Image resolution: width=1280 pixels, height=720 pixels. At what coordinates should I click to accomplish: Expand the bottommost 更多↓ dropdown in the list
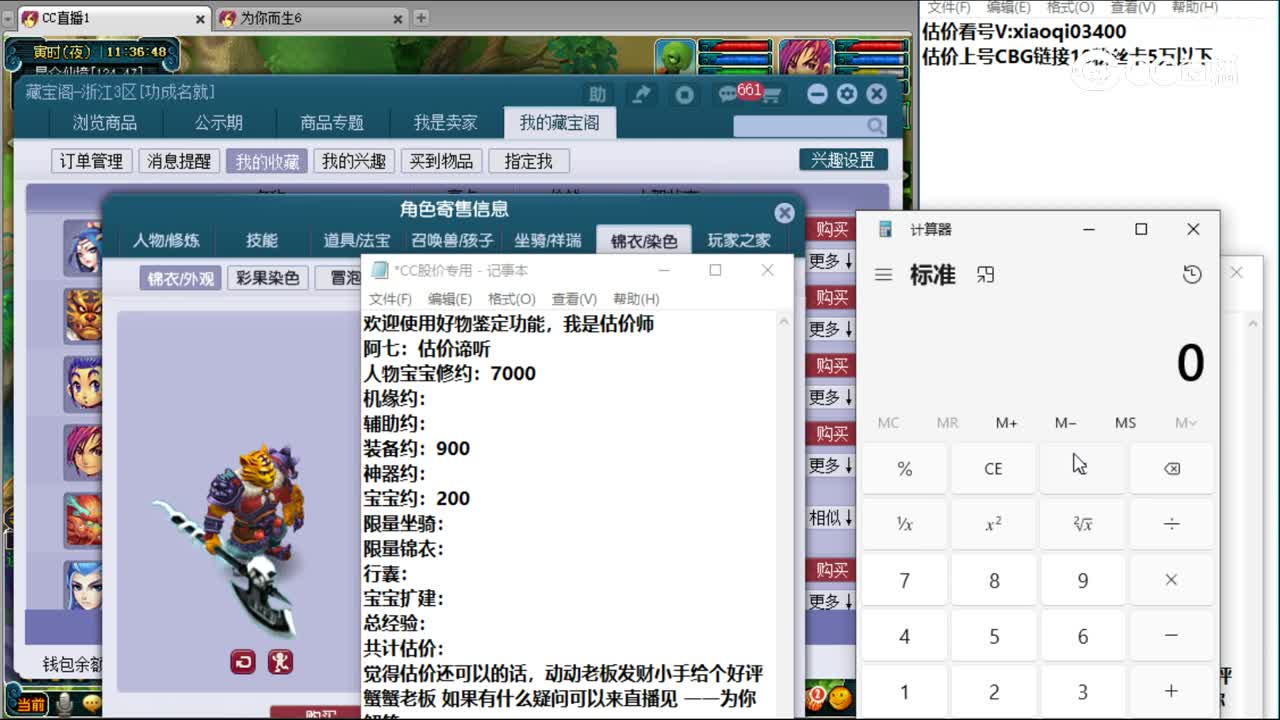[x=831, y=602]
